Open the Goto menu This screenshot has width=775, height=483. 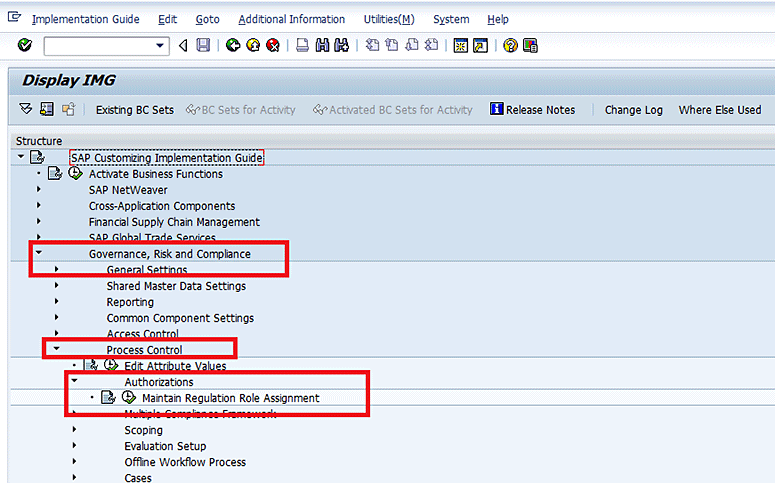(x=207, y=19)
